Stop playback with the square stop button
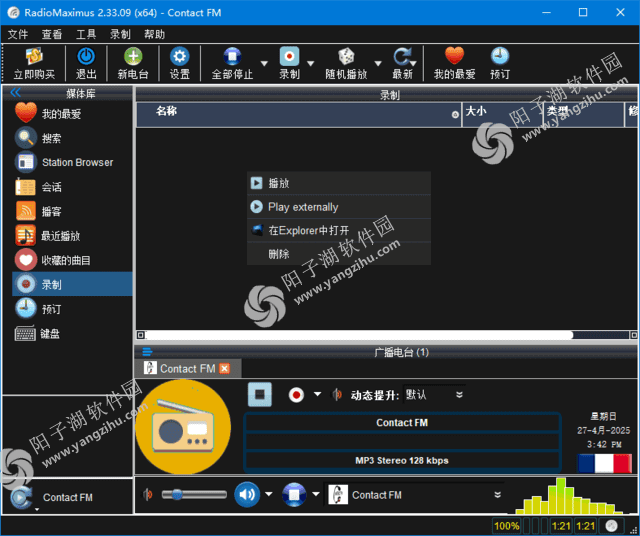Image resolution: width=640 pixels, height=536 pixels. [260, 394]
